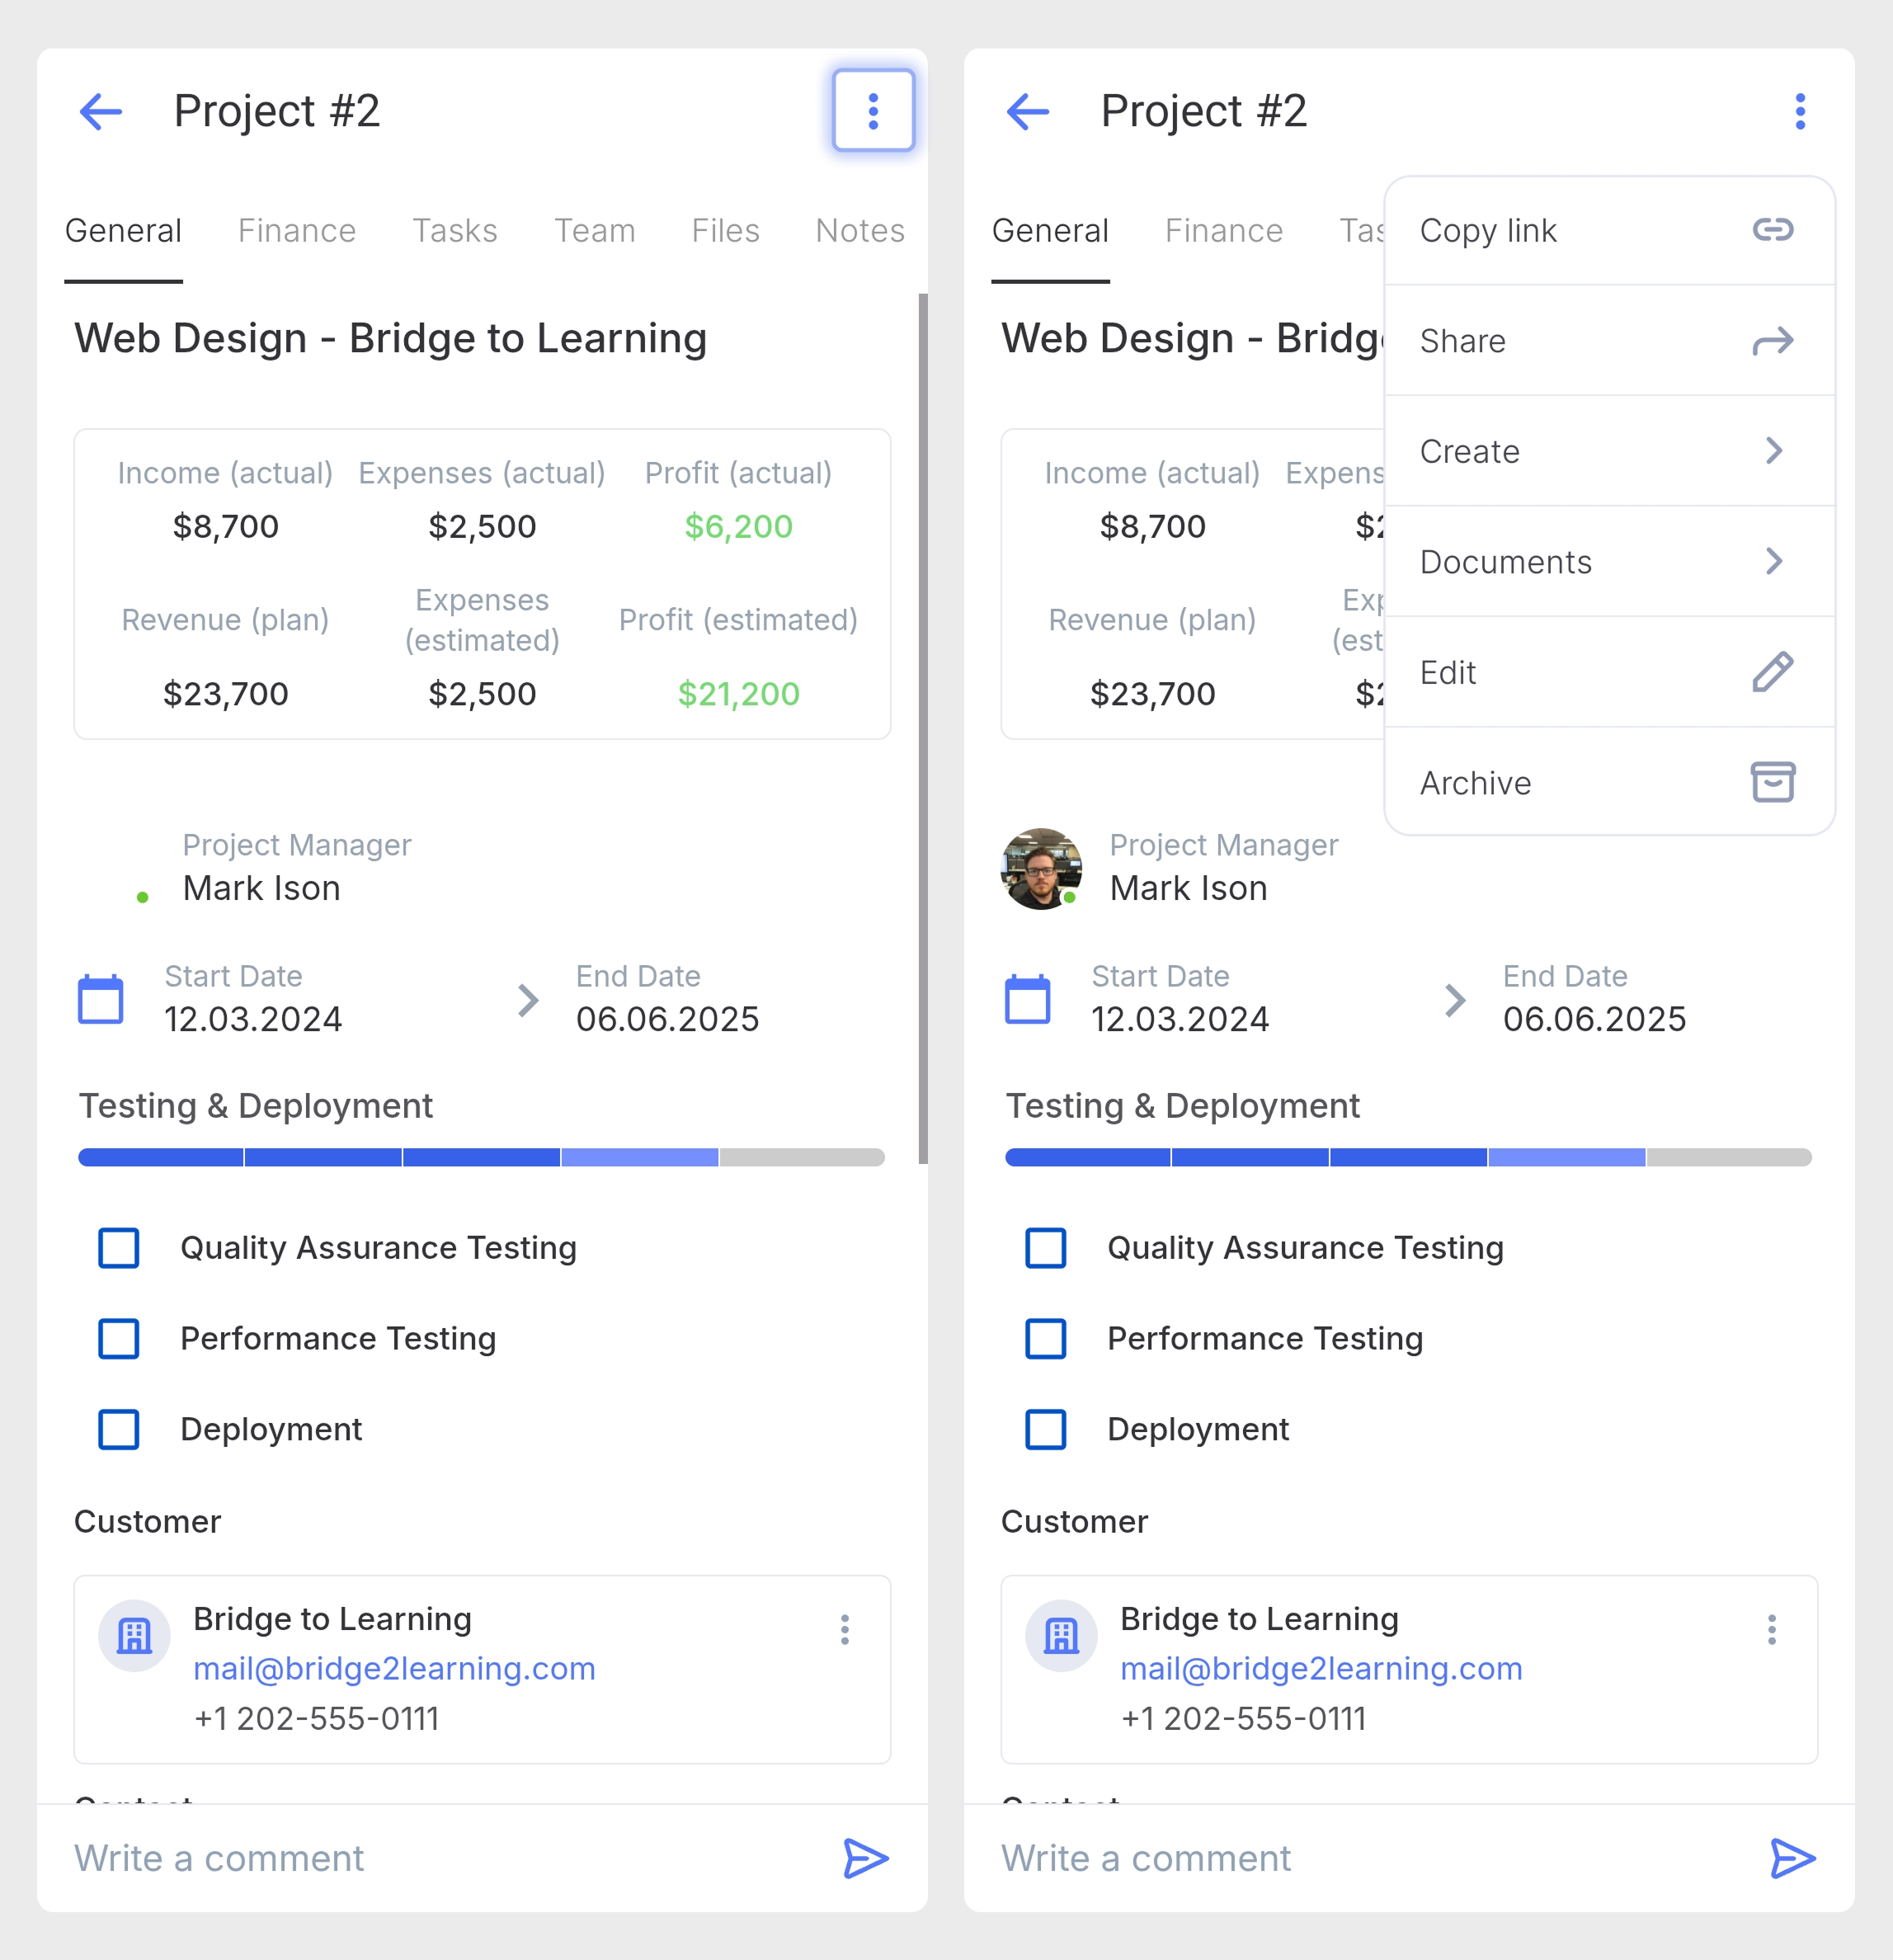Open Bridge to Learning options in left card
The height and width of the screenshot is (1960, 1893).
coord(845,1629)
